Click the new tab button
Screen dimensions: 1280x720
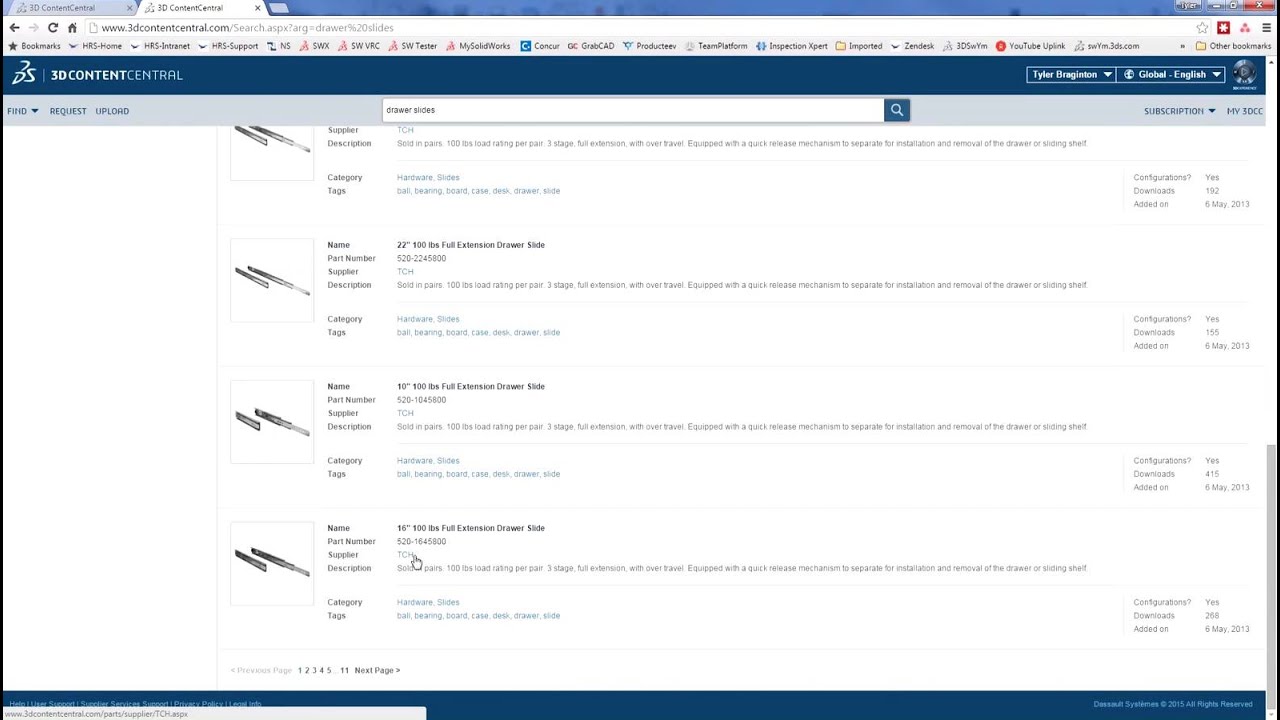pyautogui.click(x=278, y=8)
